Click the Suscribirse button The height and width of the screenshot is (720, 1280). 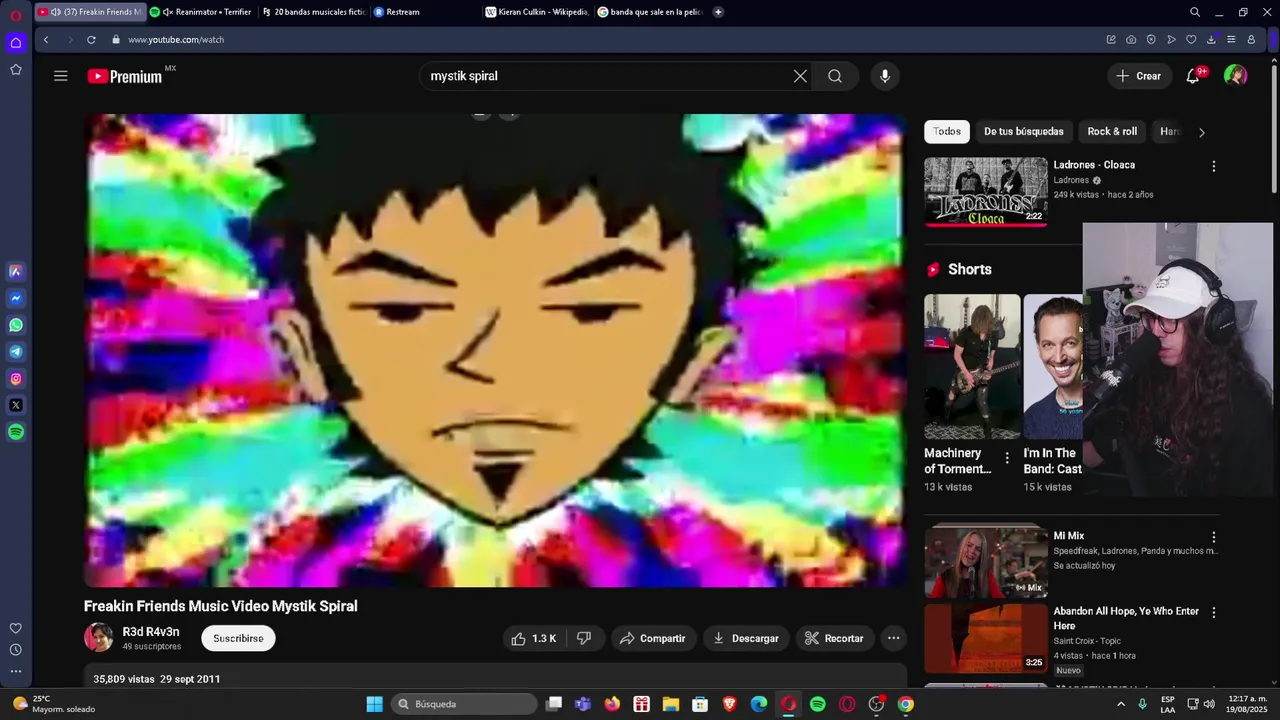tap(238, 638)
